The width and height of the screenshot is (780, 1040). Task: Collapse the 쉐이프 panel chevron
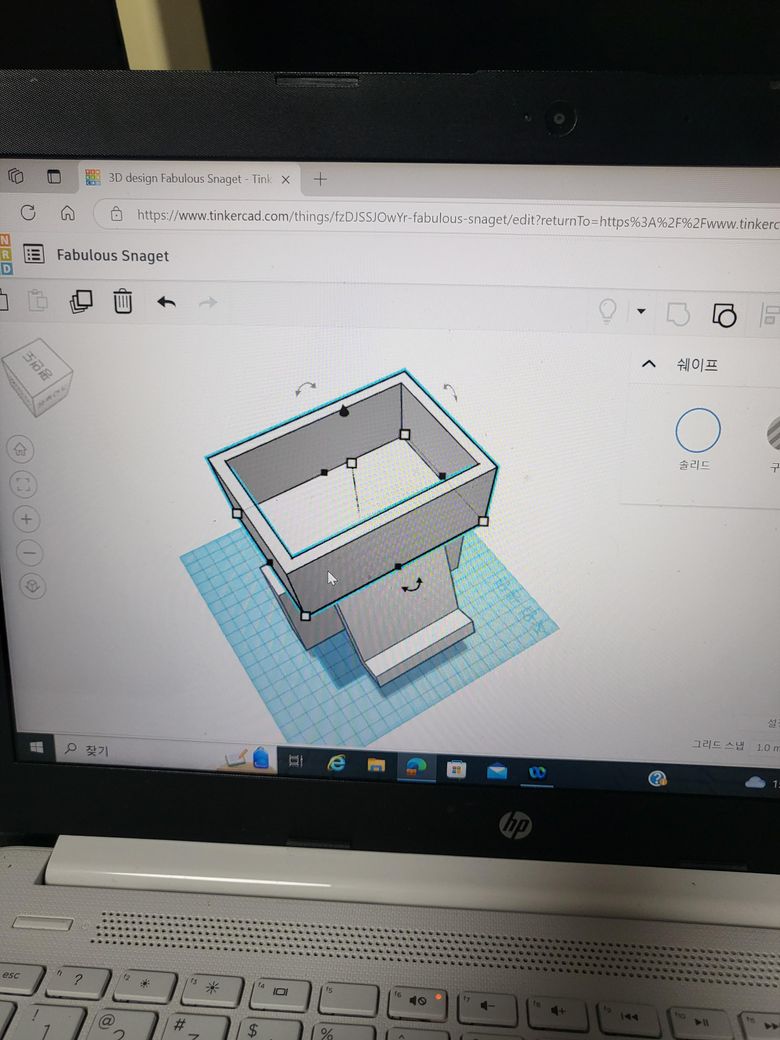(x=649, y=364)
